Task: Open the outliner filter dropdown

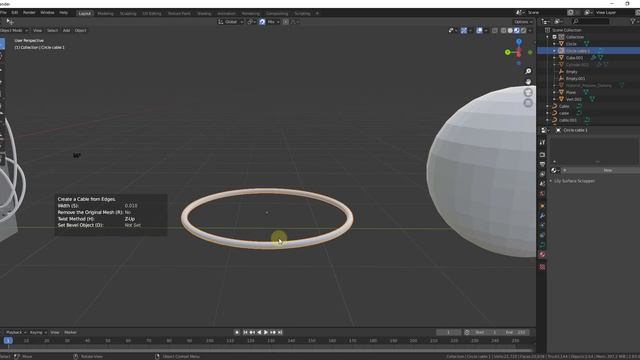Action: point(634,21)
